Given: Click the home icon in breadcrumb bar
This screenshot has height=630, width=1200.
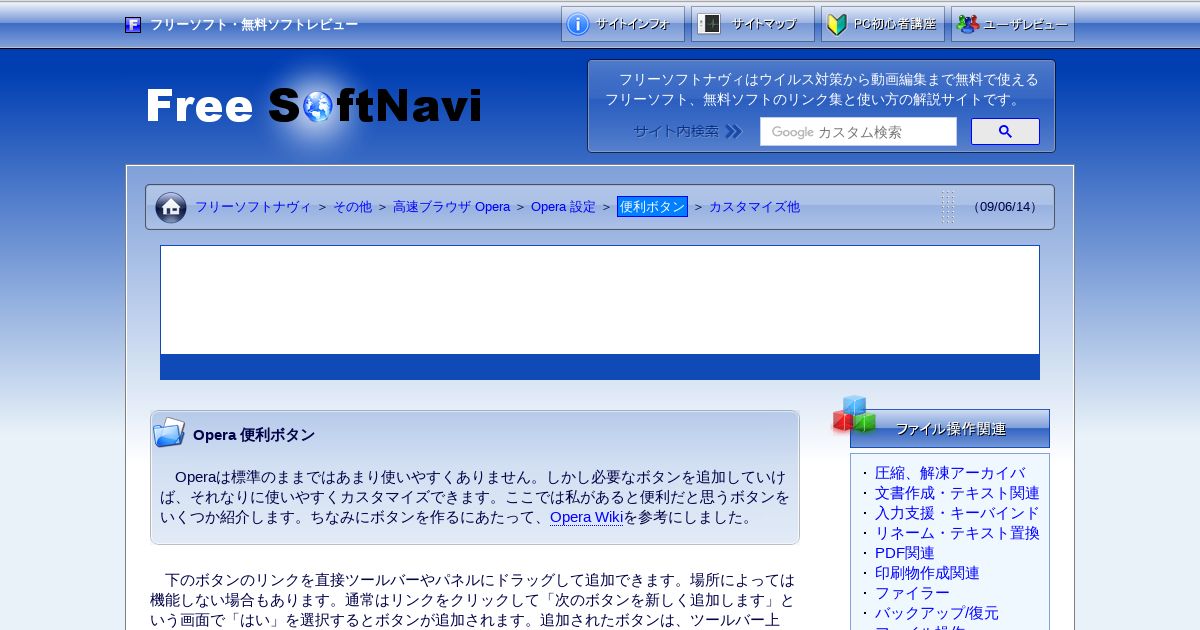Looking at the screenshot, I should point(171,207).
